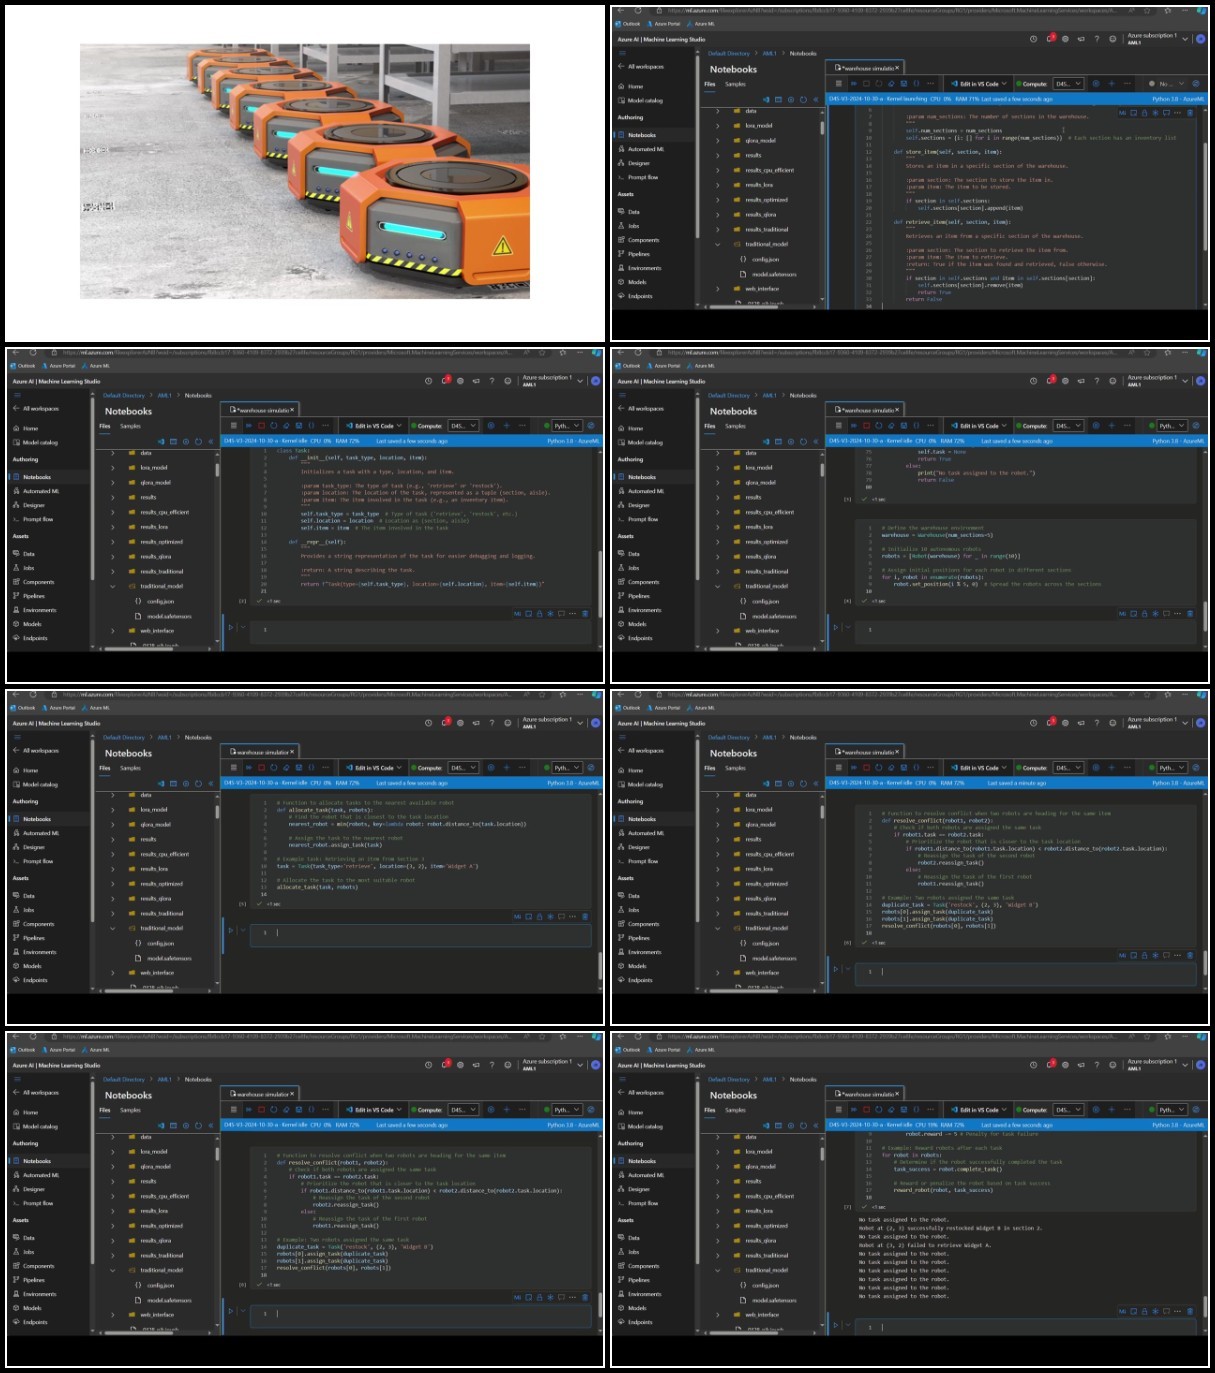The width and height of the screenshot is (1215, 1373).
Task: Close warehouse simulation tab above store_item code
Action: [898, 68]
